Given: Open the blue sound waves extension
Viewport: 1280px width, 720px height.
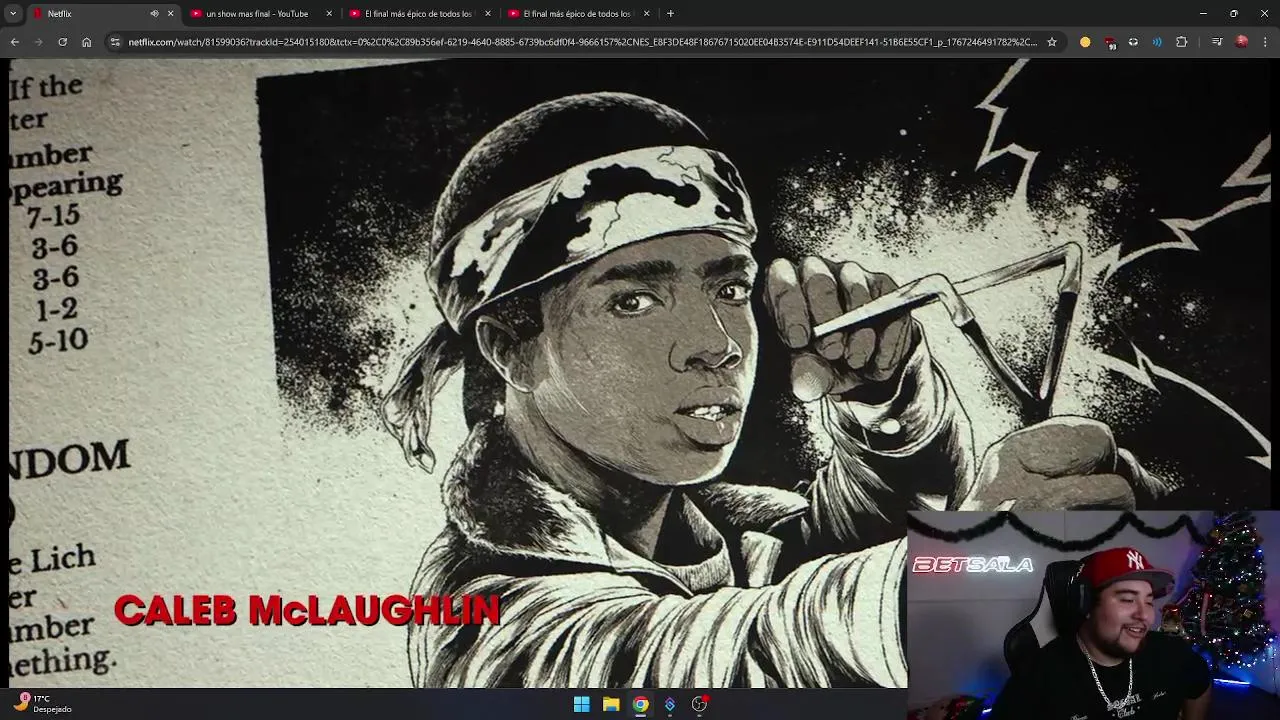Looking at the screenshot, I should pyautogui.click(x=1157, y=42).
